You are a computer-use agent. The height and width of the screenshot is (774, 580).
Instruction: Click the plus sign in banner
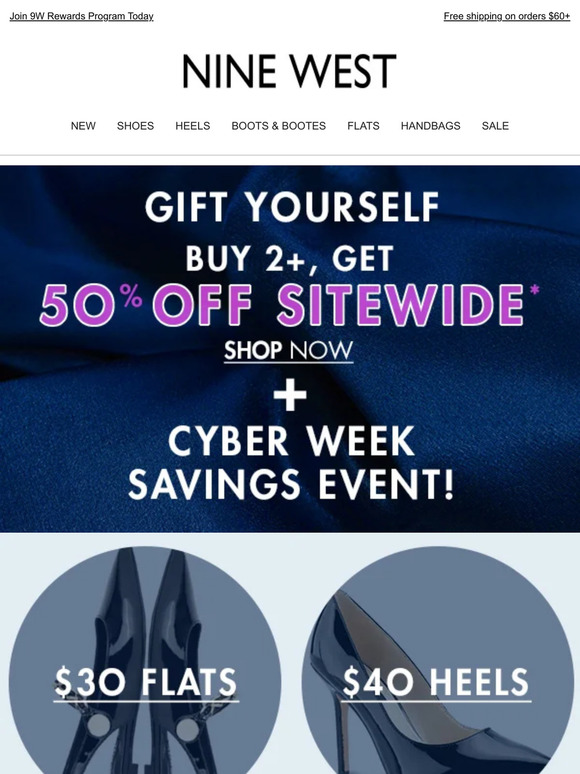[x=290, y=394]
